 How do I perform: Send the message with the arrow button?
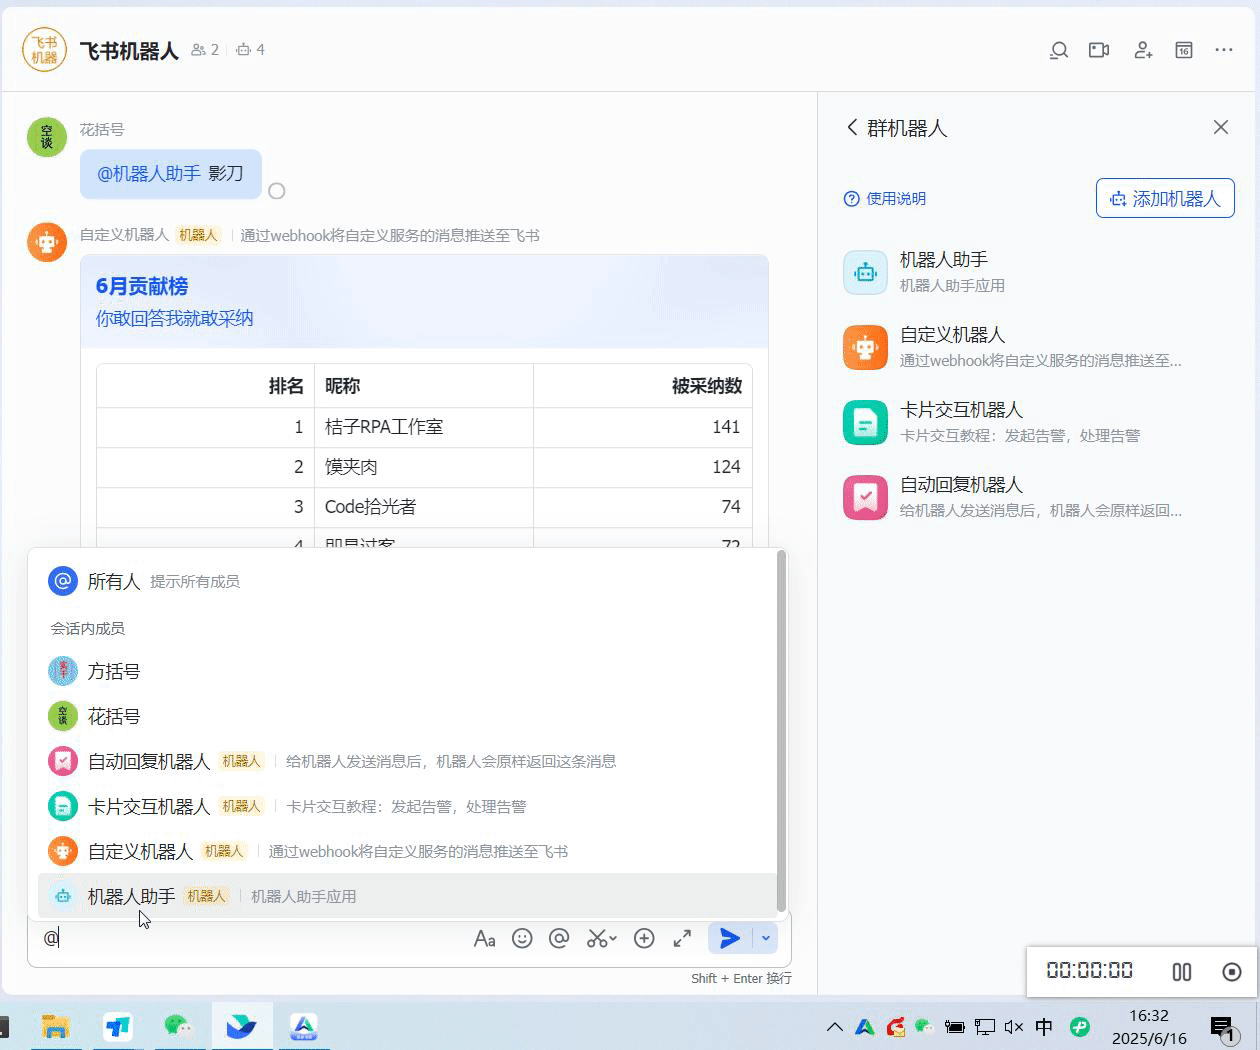tap(729, 938)
